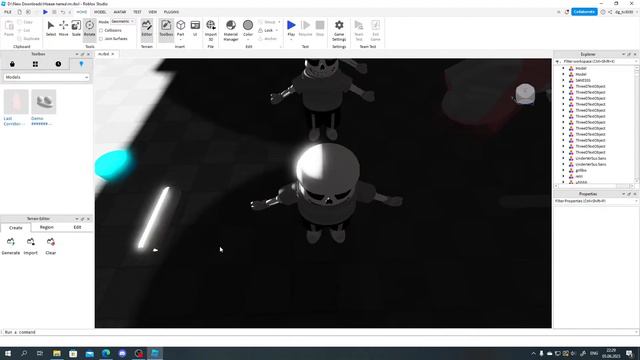Image resolution: width=640 pixels, height=360 pixels.
Task: Expand the first Model in Explorer
Action: coord(563,68)
